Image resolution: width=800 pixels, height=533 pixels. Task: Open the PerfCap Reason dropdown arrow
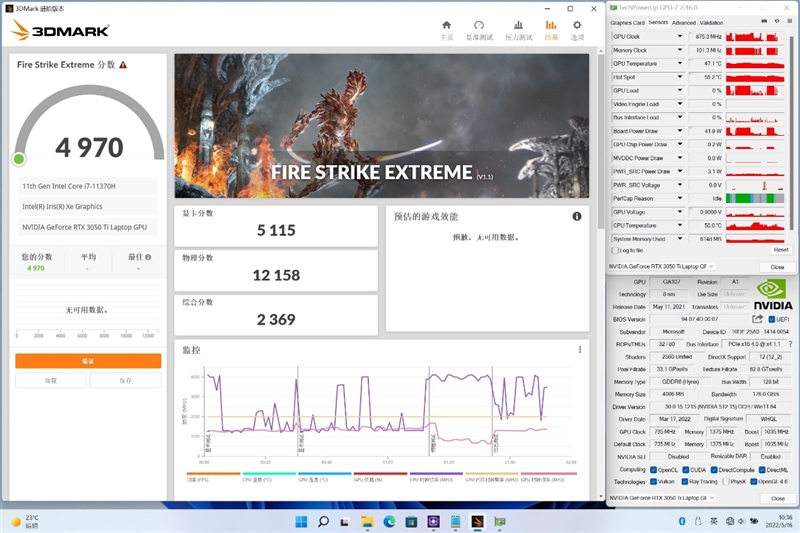point(680,198)
